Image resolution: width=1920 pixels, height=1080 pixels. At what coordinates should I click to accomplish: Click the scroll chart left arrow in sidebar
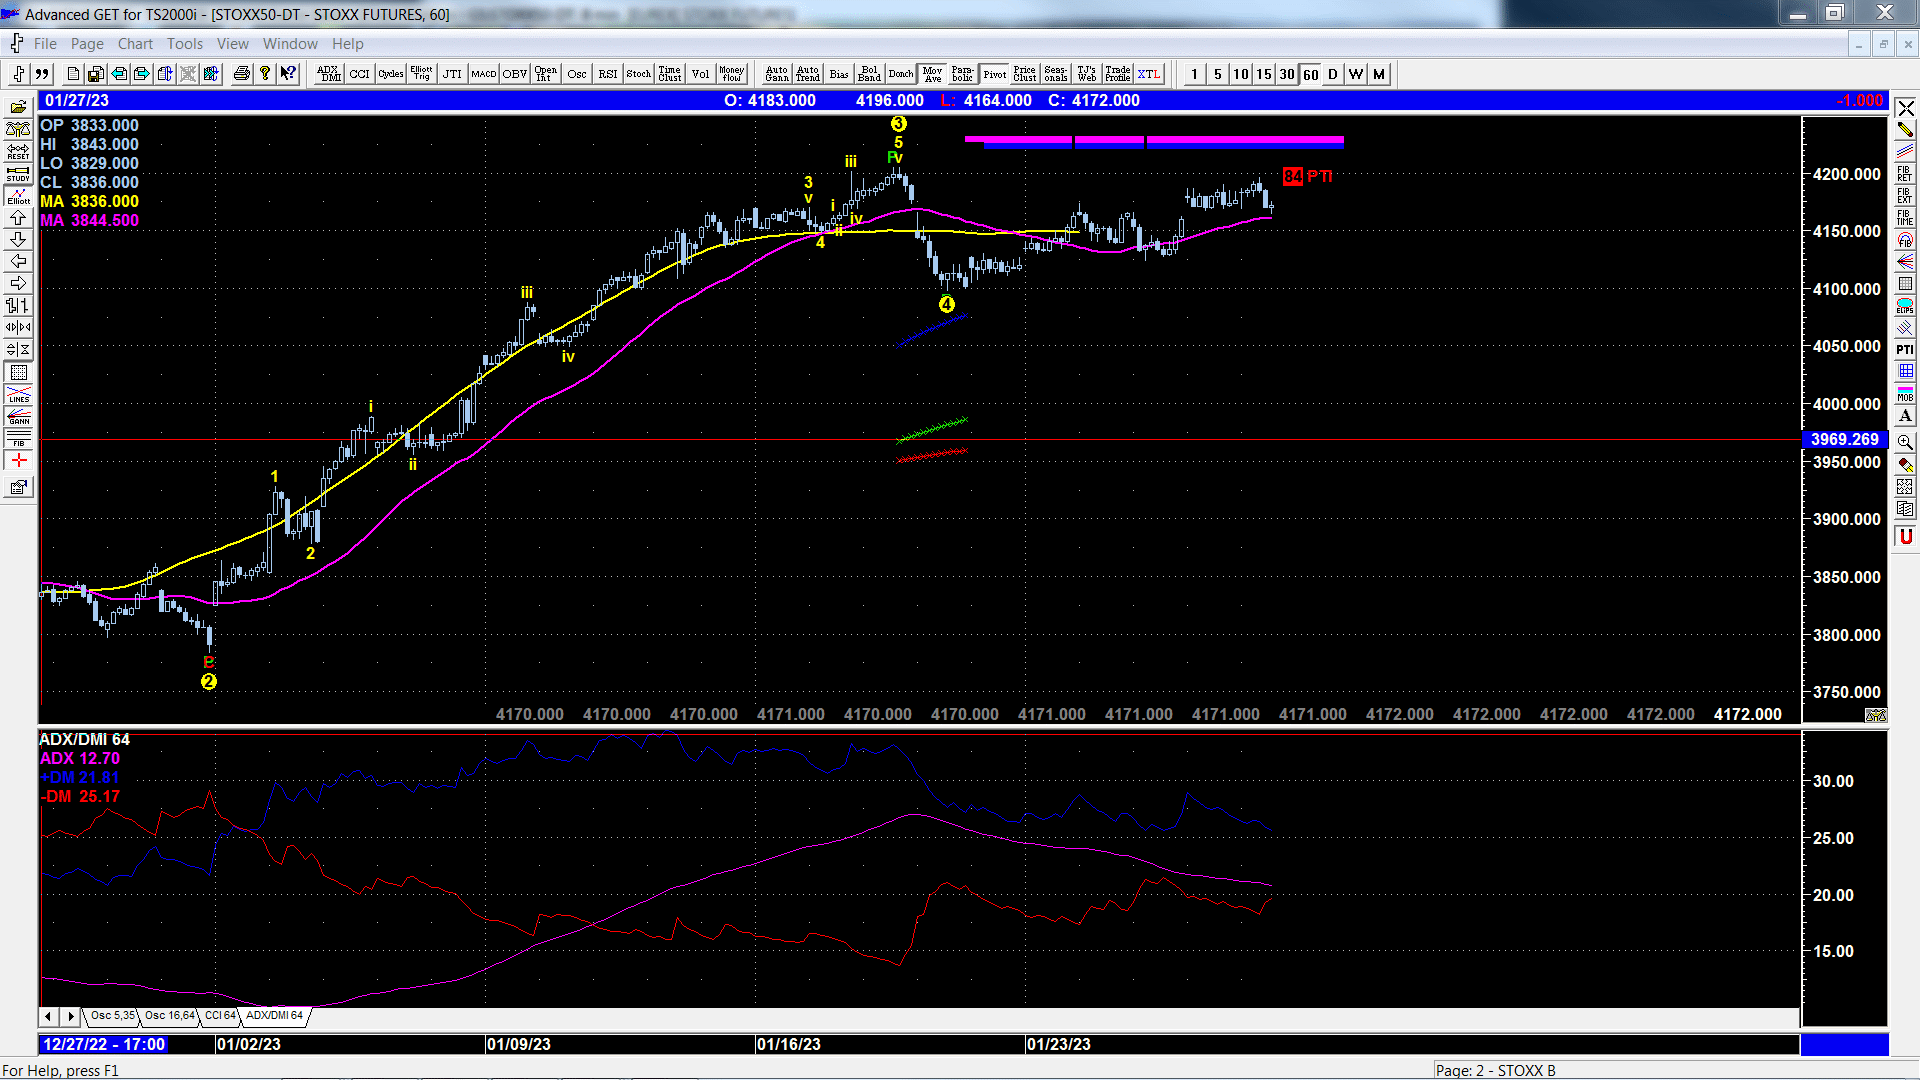tap(19, 261)
